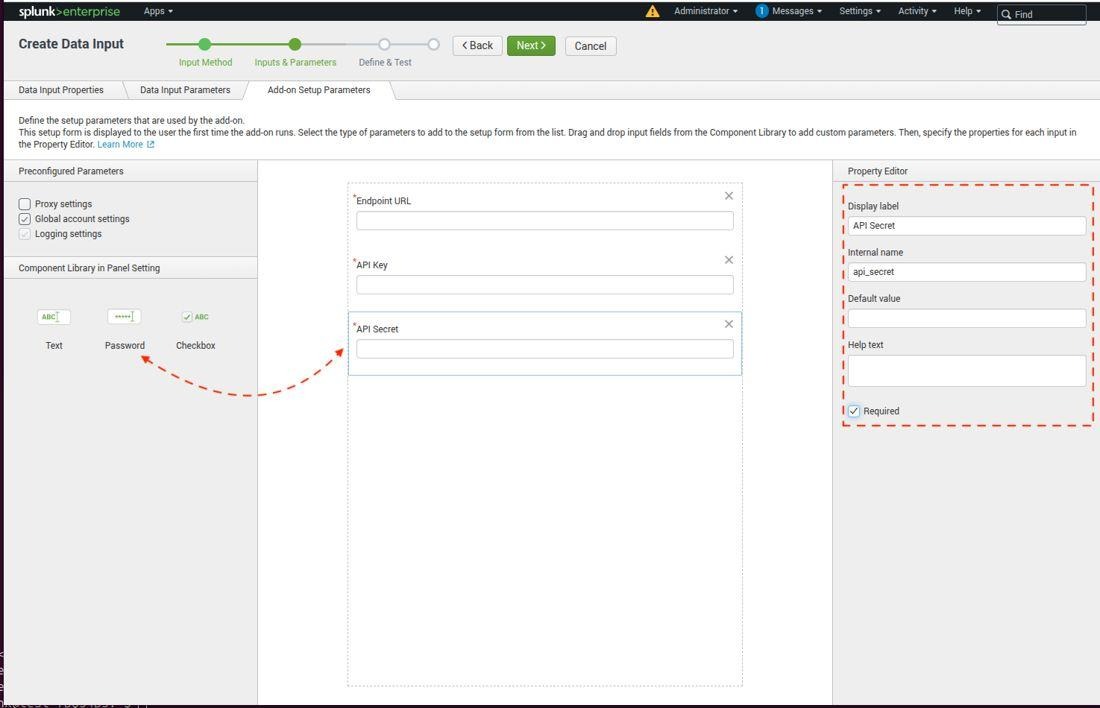Viewport: 1100px width, 708px height.
Task: Select the Password component icon
Action: click(x=124, y=317)
